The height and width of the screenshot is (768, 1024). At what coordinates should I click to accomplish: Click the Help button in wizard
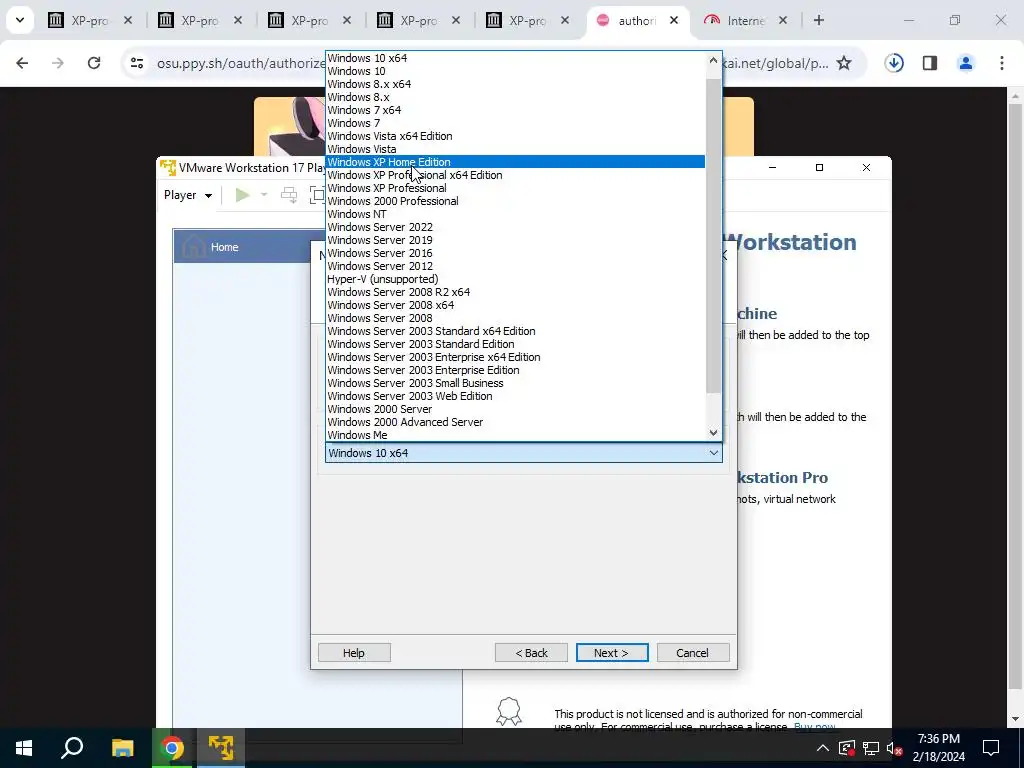tap(354, 653)
